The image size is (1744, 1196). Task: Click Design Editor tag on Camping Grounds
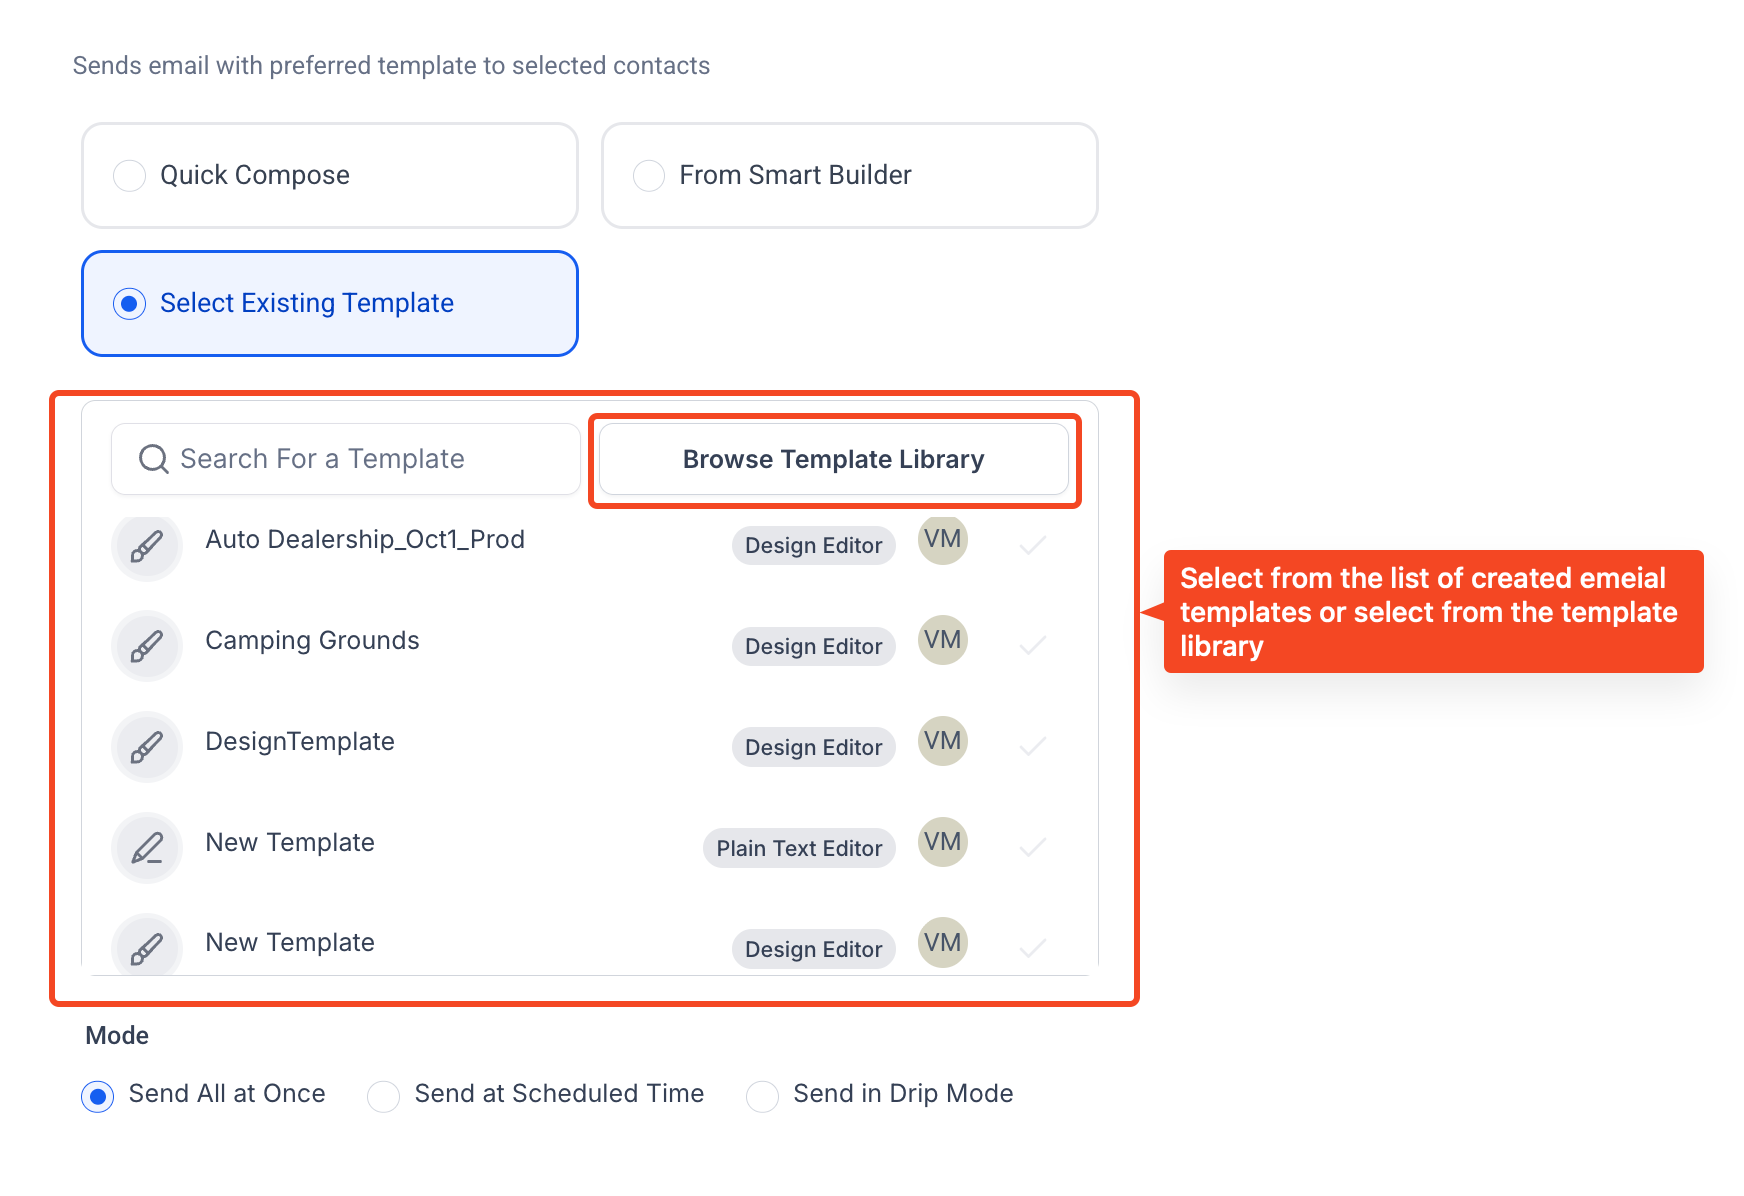click(x=814, y=646)
